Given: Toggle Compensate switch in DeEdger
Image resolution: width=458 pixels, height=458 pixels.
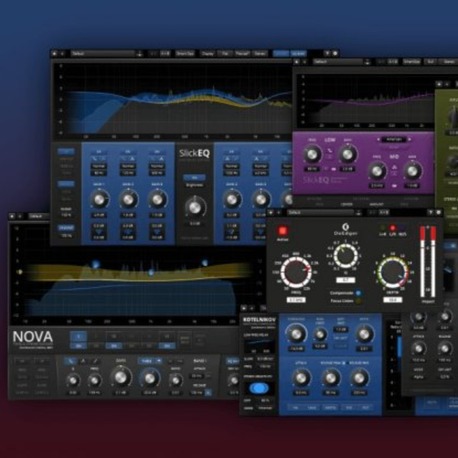Looking at the screenshot, I should coord(358,293).
